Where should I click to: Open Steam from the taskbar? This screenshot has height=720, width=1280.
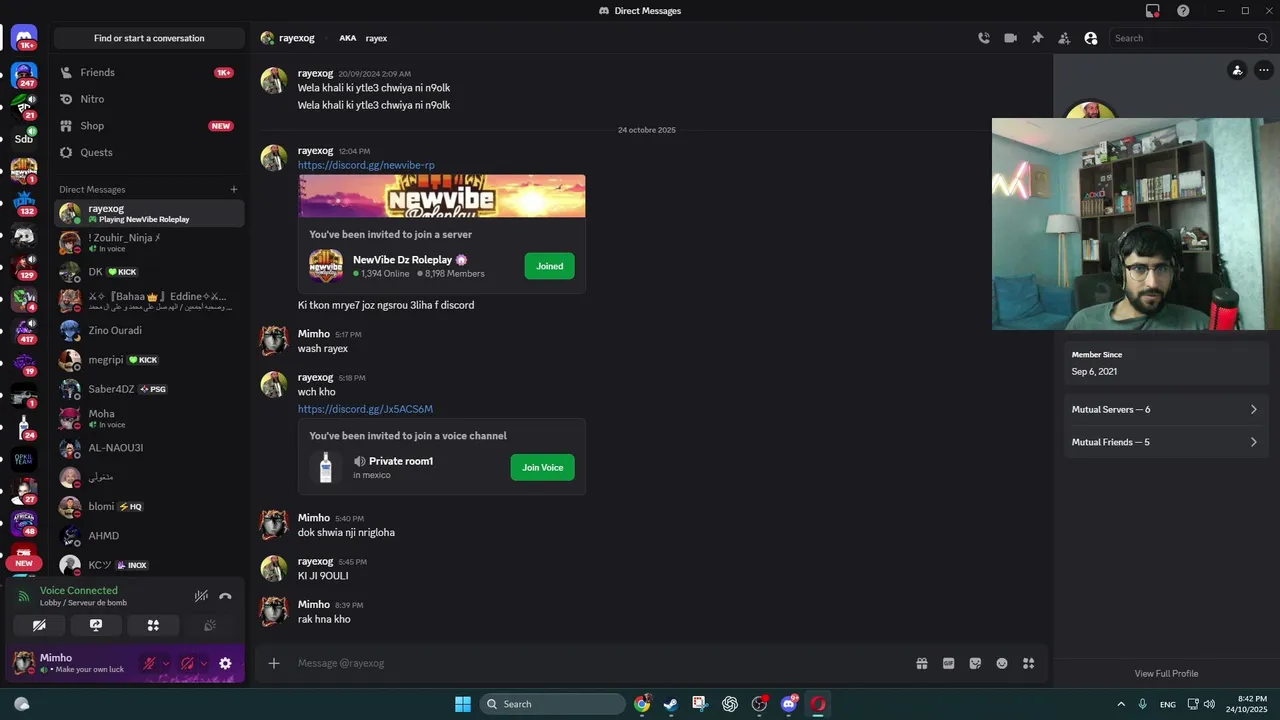click(671, 704)
